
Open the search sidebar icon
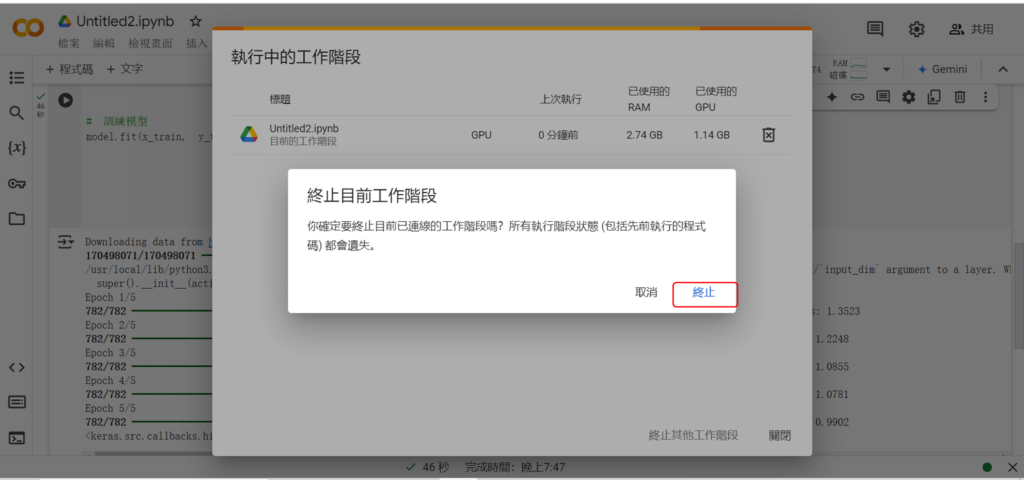16,113
